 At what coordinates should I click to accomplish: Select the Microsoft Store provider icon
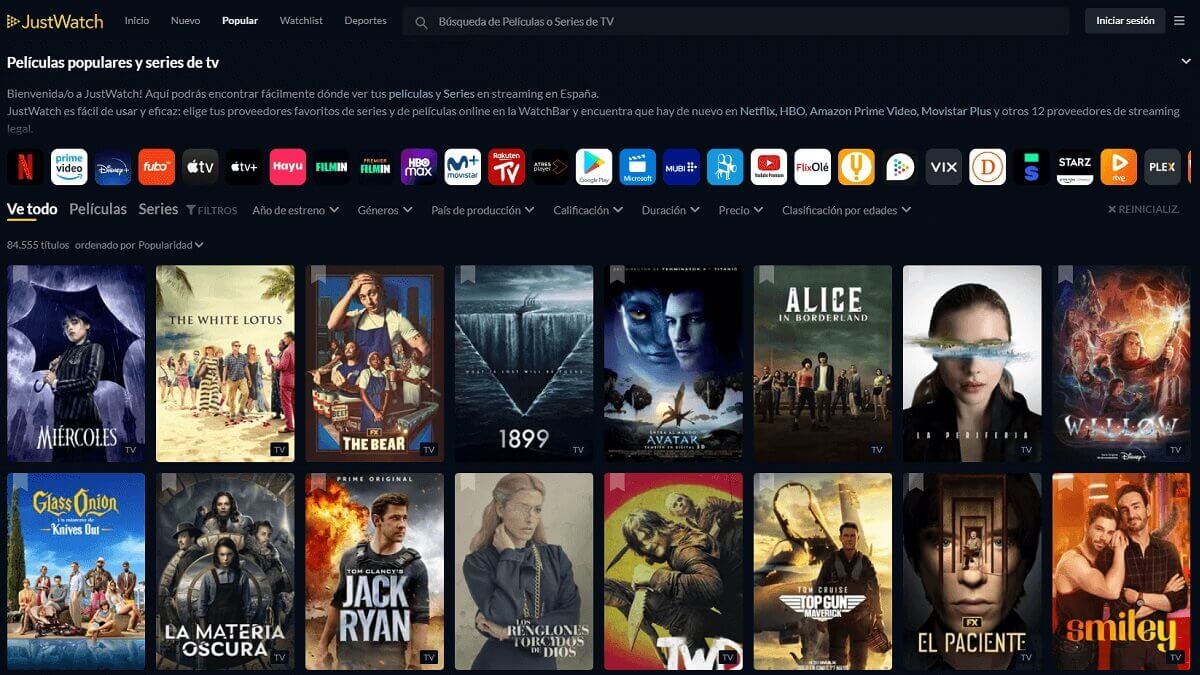point(638,167)
